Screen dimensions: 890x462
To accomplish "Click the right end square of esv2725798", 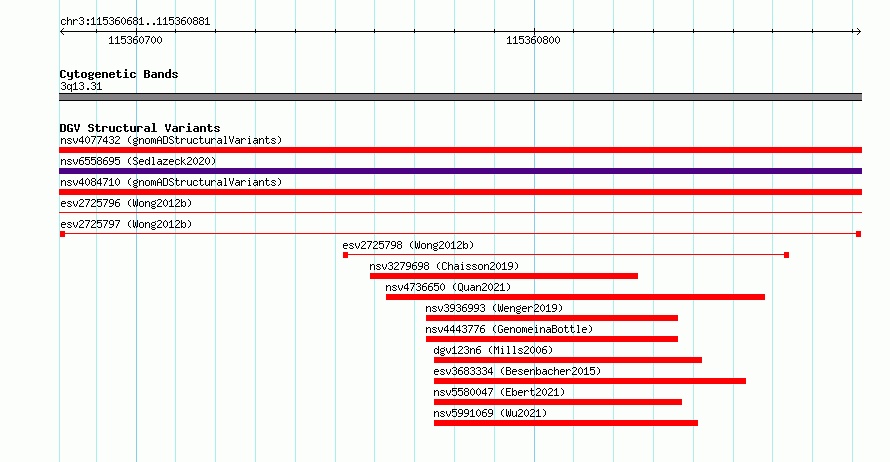I will tap(786, 255).
